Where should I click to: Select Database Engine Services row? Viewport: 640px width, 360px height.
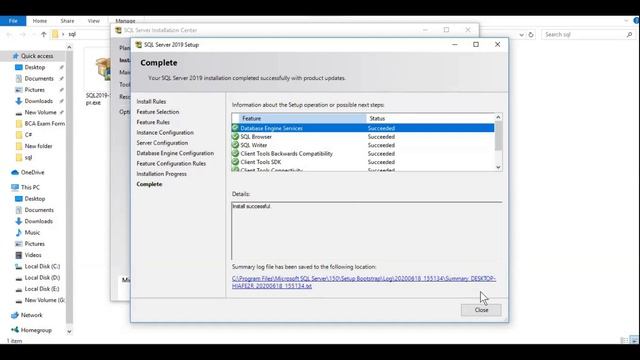362,128
